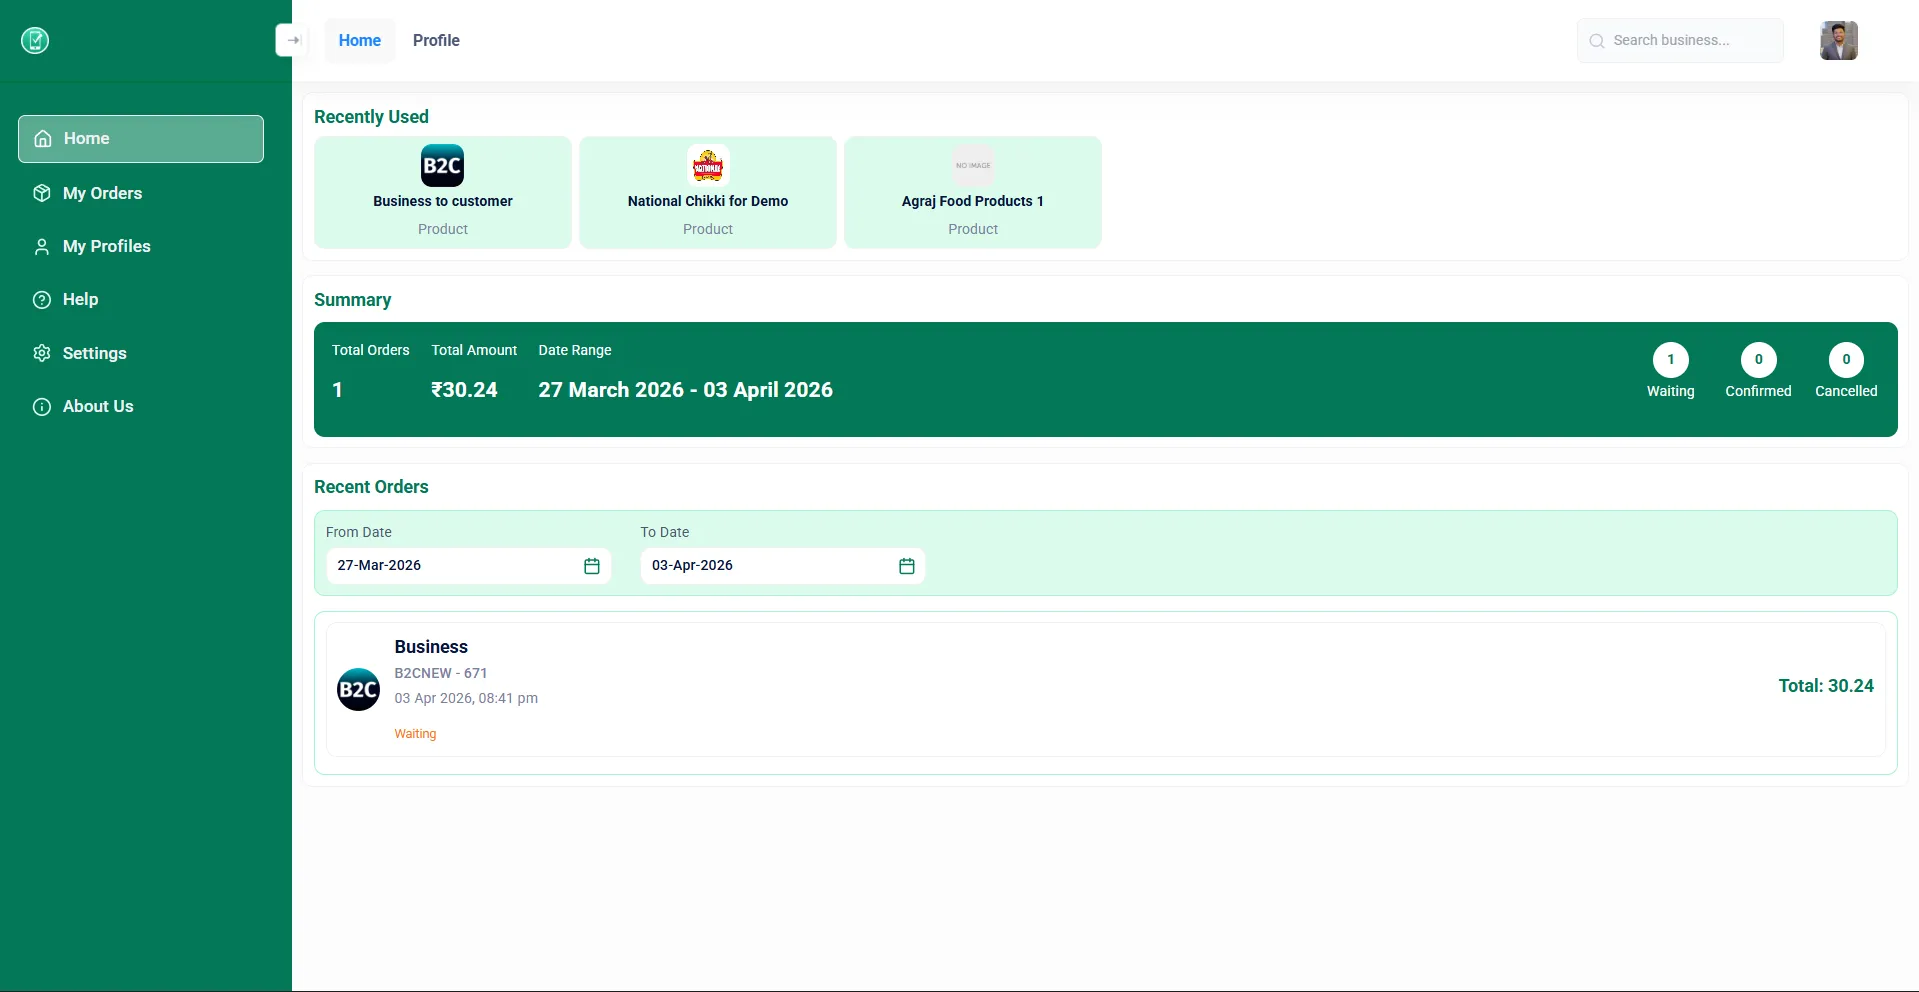Open the Business to customer card
Screen dimensions: 1919x992
443,192
